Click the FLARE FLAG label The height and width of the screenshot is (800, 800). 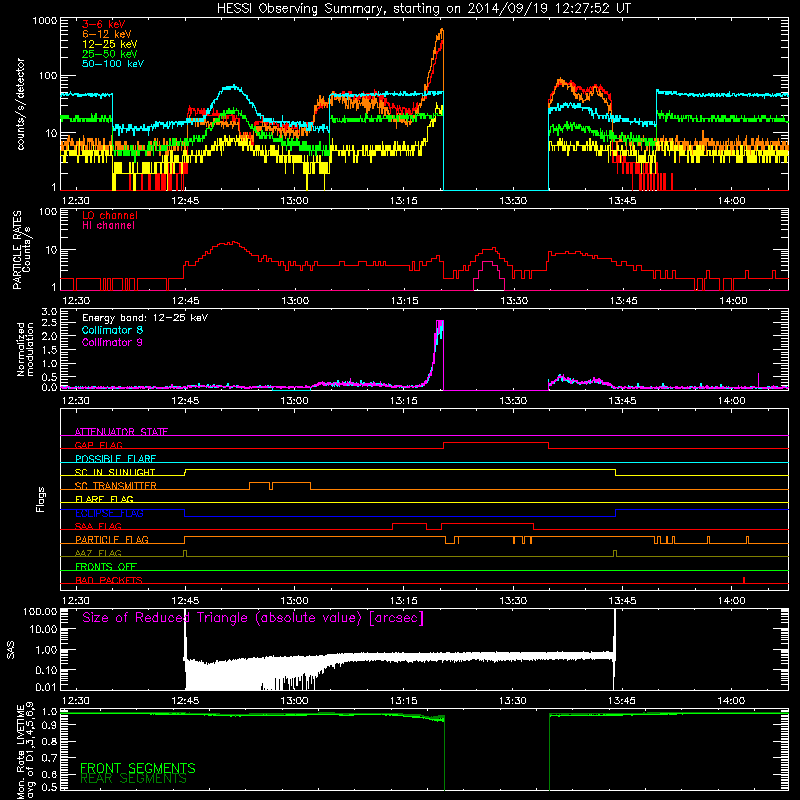(104, 499)
